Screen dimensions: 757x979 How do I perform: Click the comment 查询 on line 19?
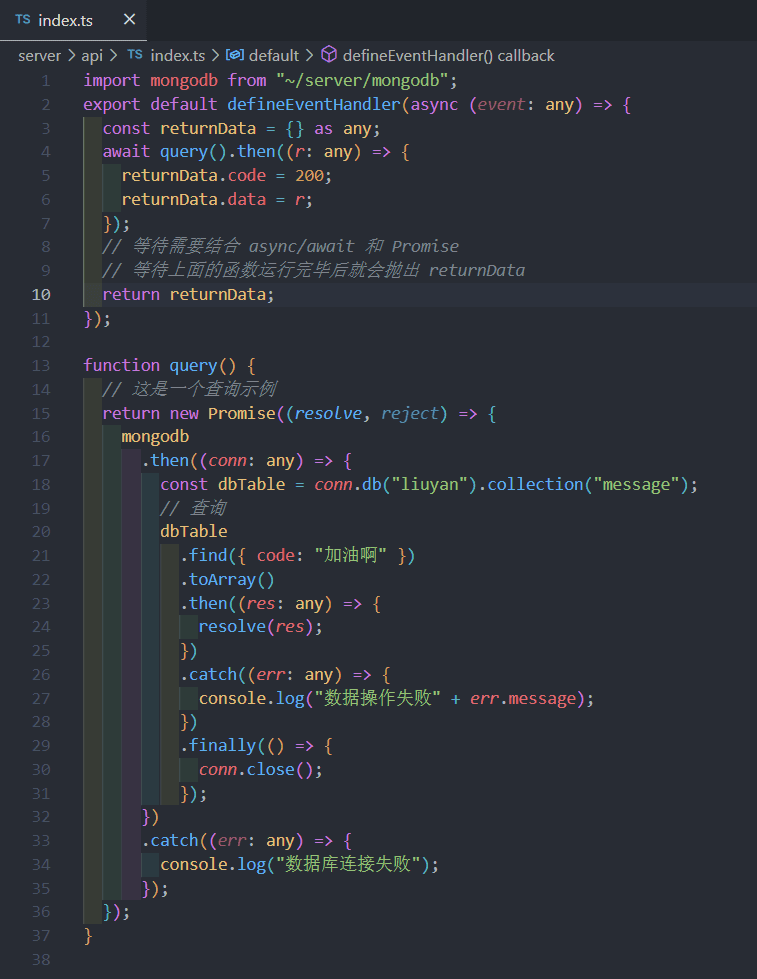[193, 508]
